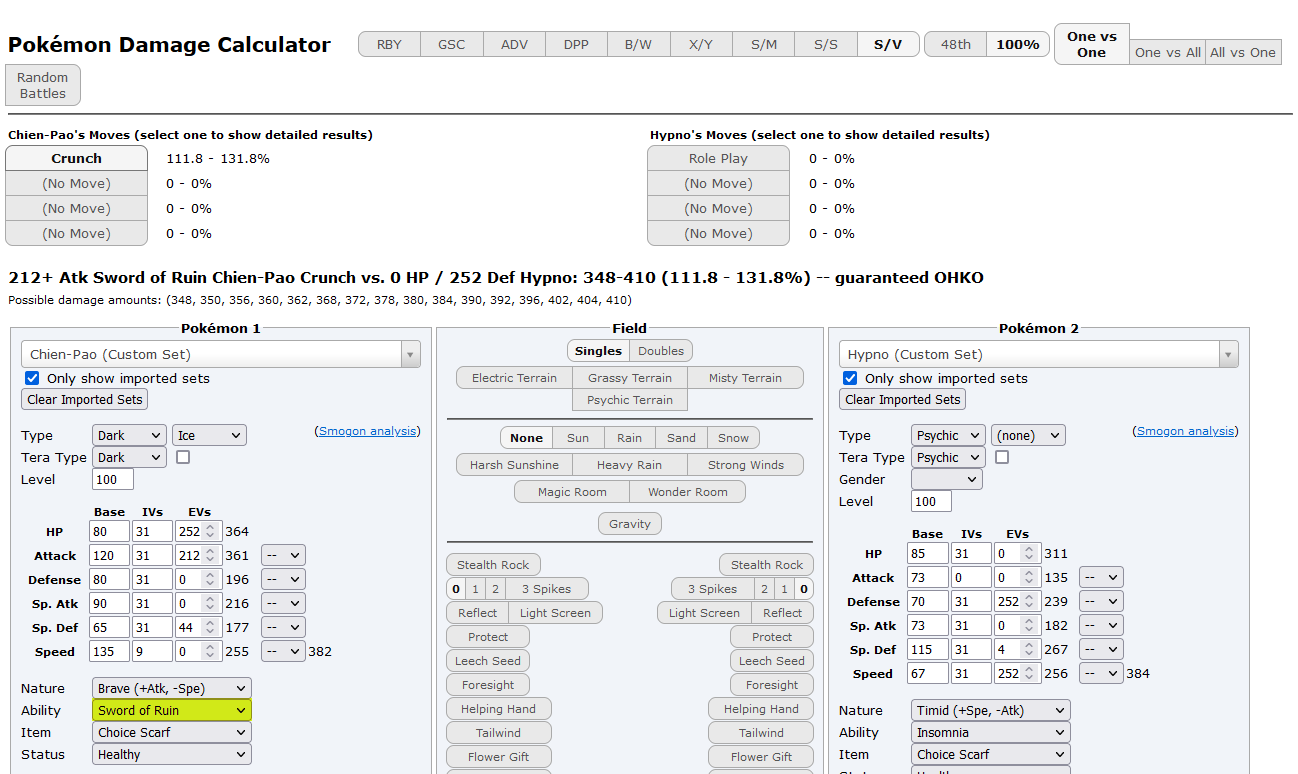
Task: Open Chien-Pao's first type dropdown (Dark)
Action: click(129, 435)
